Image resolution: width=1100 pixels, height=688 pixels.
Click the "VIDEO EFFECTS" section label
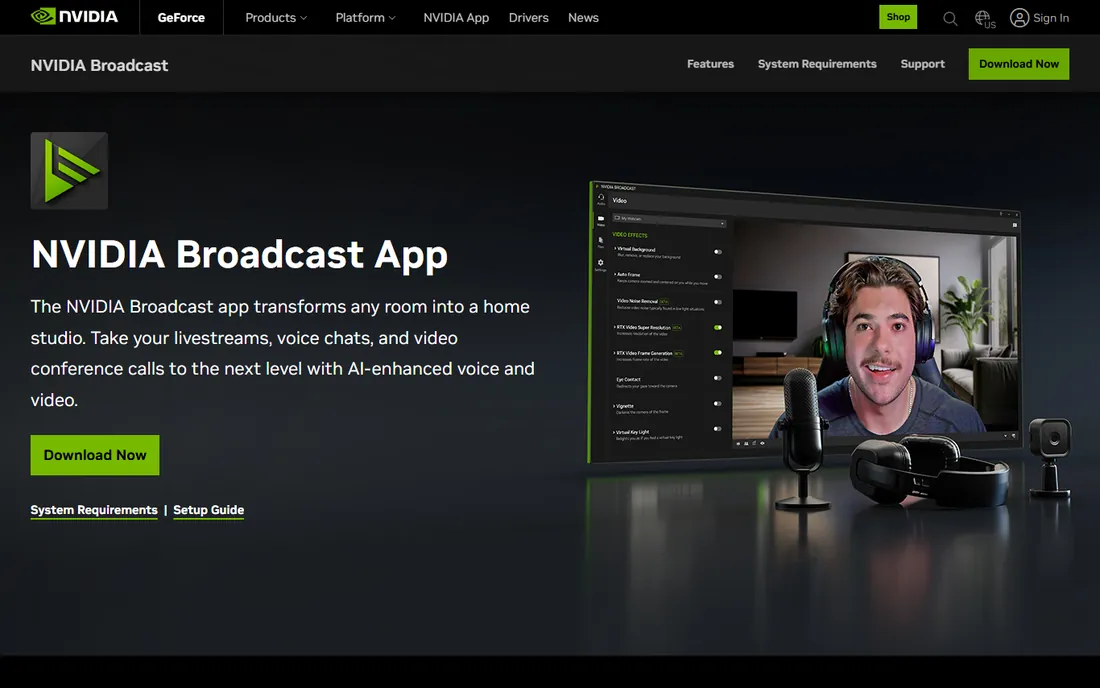[x=629, y=235]
